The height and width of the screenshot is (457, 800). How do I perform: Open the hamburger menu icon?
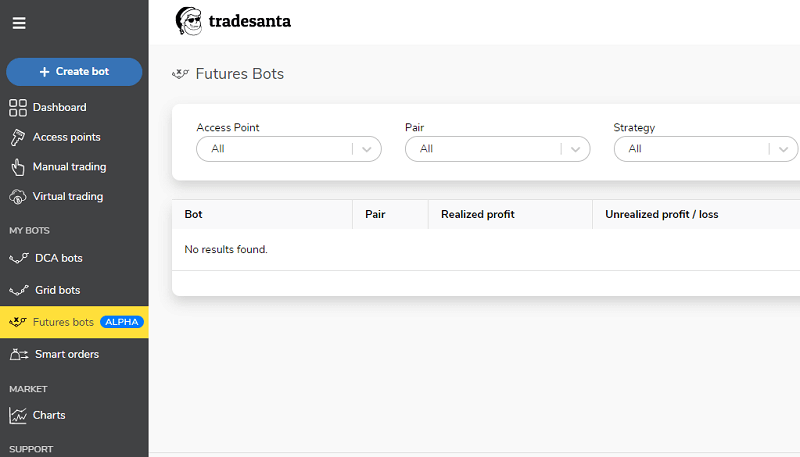pyautogui.click(x=19, y=23)
